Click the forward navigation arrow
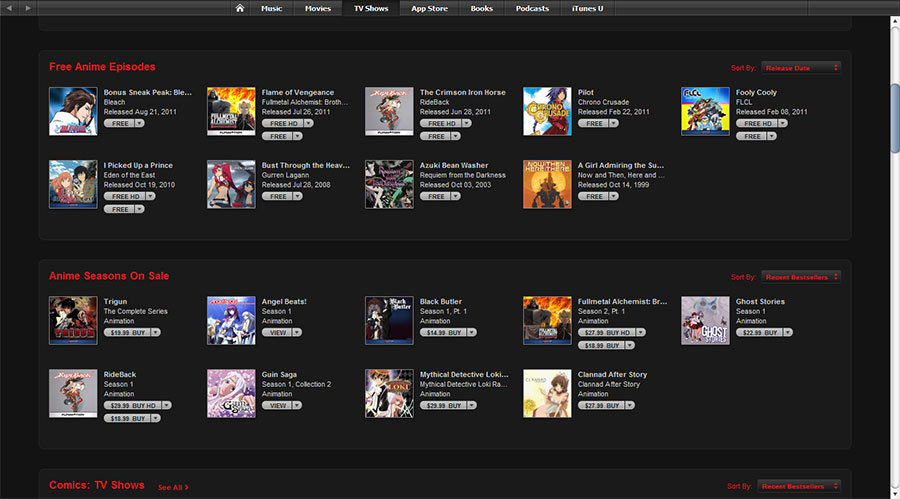Screen dimensions: 900x499 coord(28,8)
